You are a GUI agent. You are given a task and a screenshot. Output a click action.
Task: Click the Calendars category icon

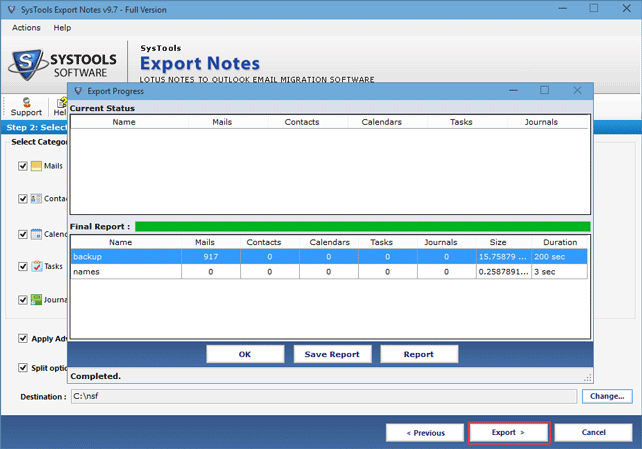pos(36,234)
